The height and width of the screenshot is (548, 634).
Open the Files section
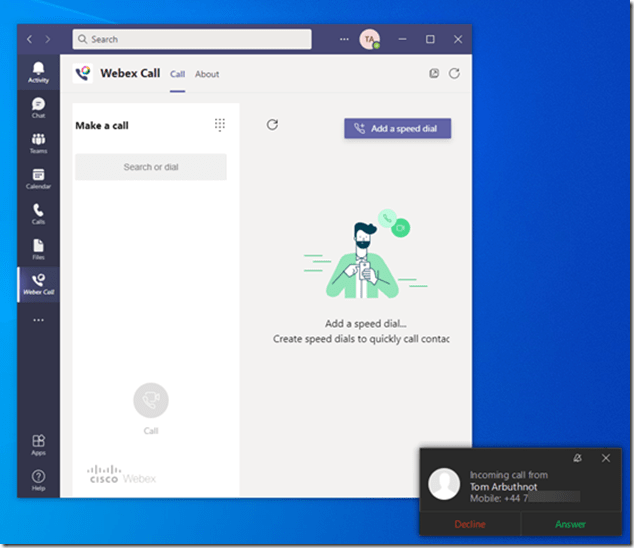tap(38, 249)
